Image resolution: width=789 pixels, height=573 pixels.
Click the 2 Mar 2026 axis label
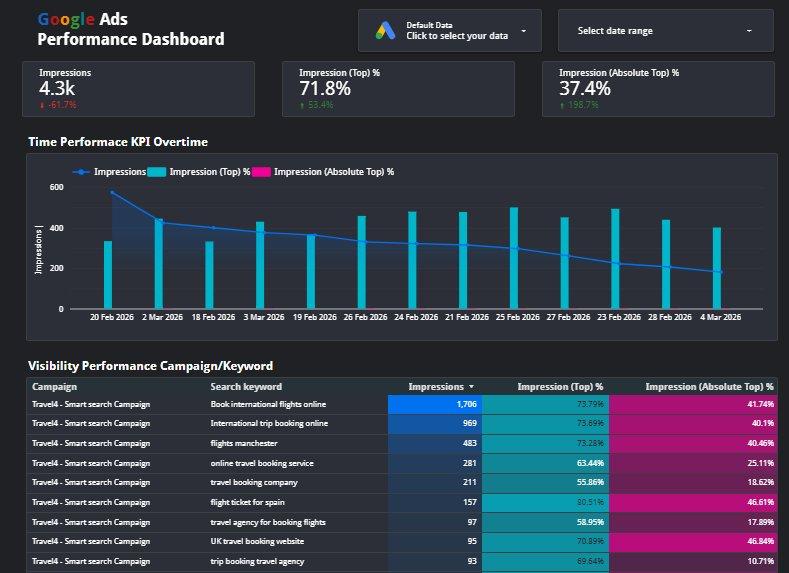pos(163,317)
